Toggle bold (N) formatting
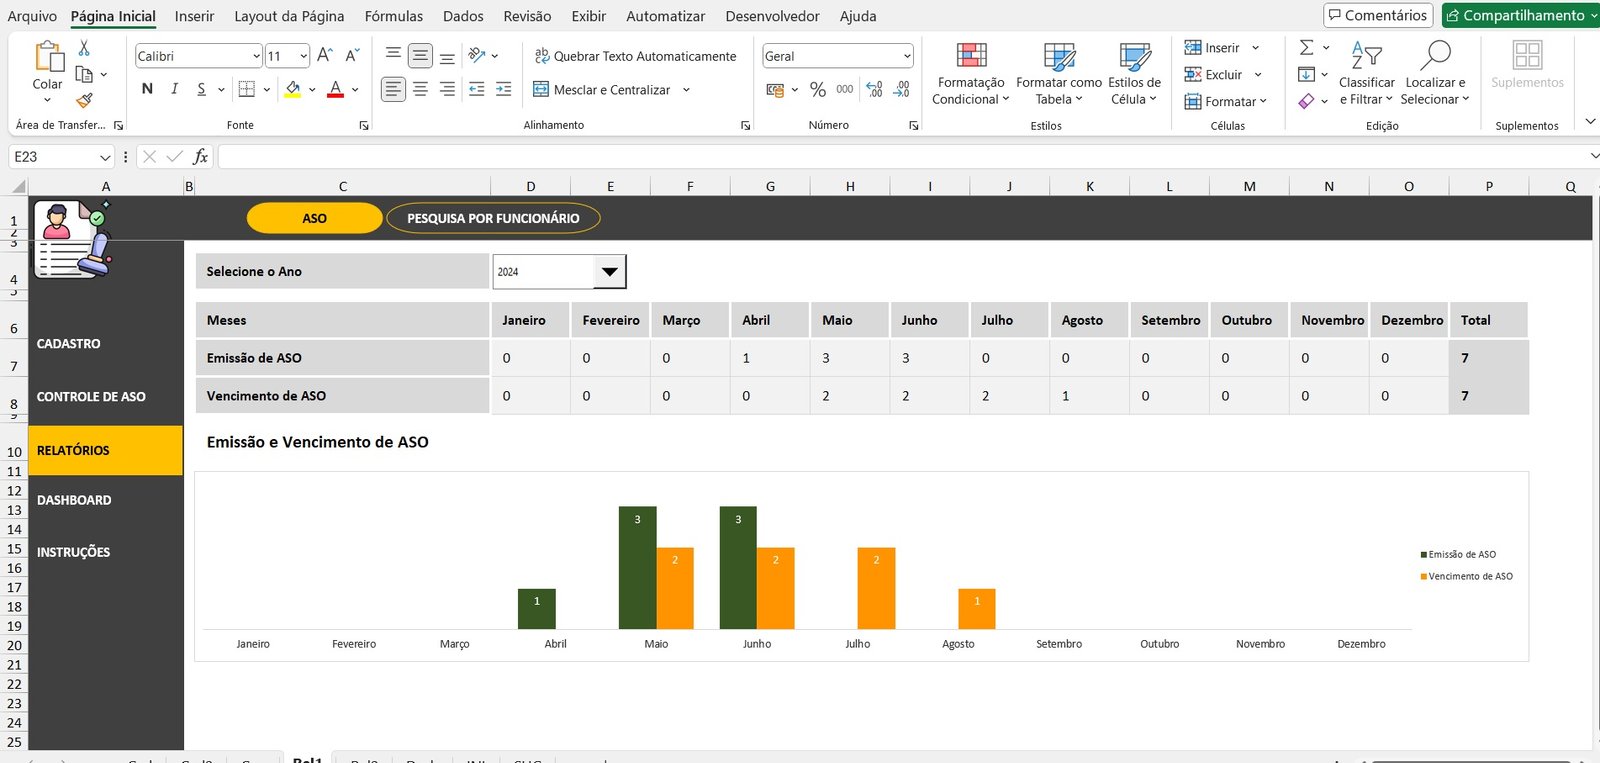 [x=147, y=89]
